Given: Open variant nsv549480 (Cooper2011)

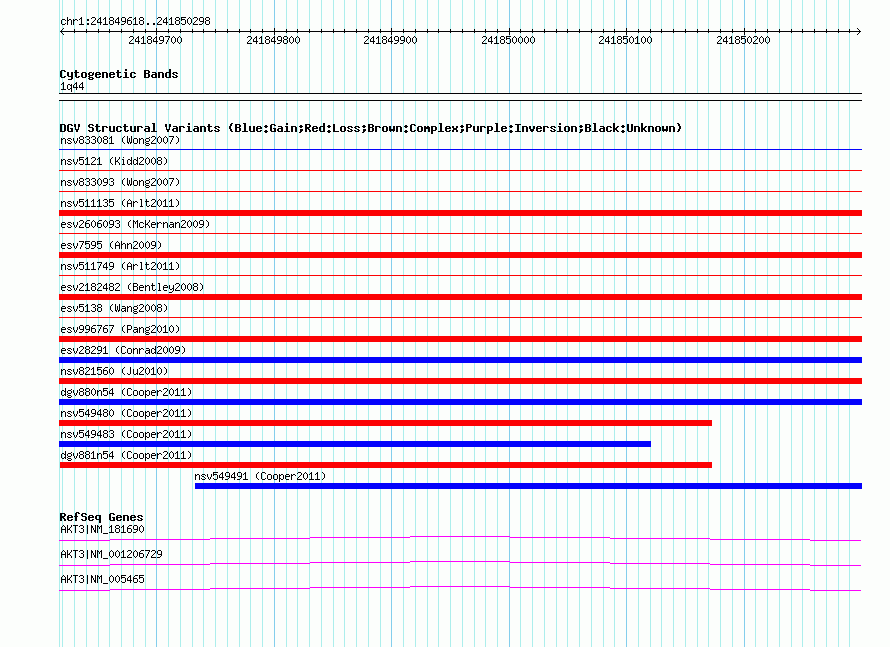Looking at the screenshot, I should (126, 413).
